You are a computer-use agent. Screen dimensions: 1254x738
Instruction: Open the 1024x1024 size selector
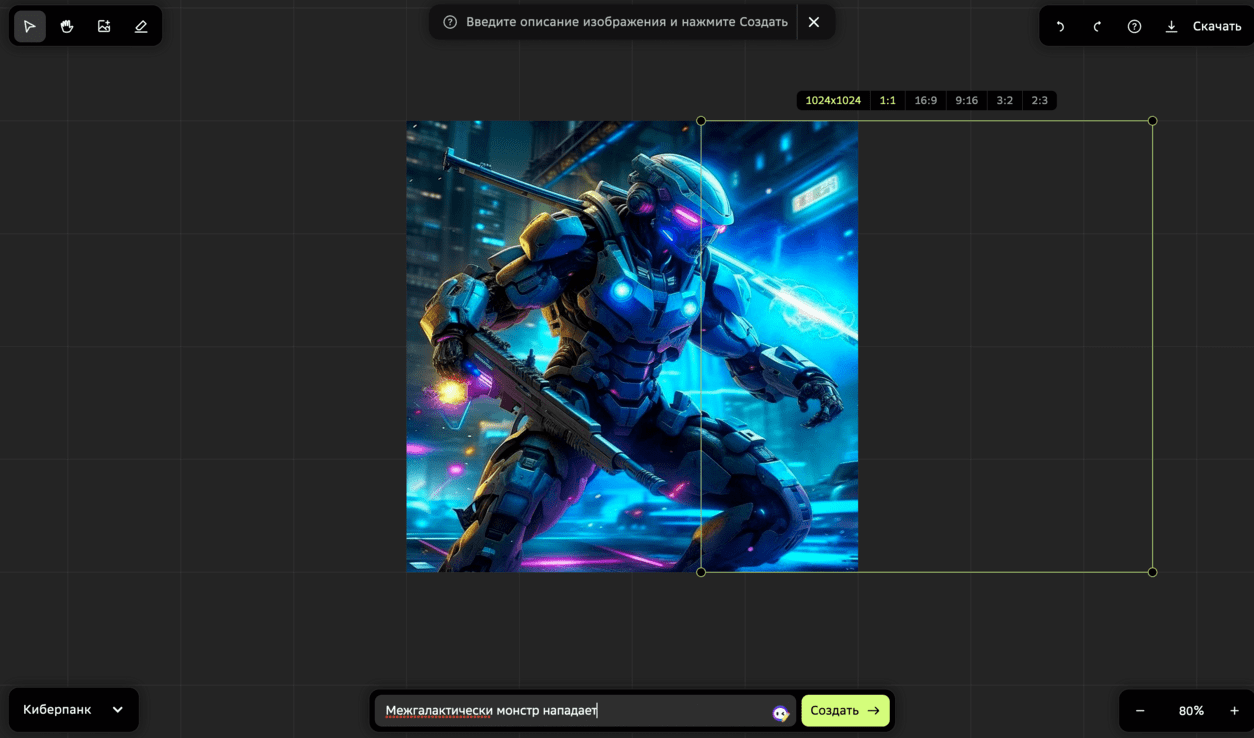(x=833, y=100)
